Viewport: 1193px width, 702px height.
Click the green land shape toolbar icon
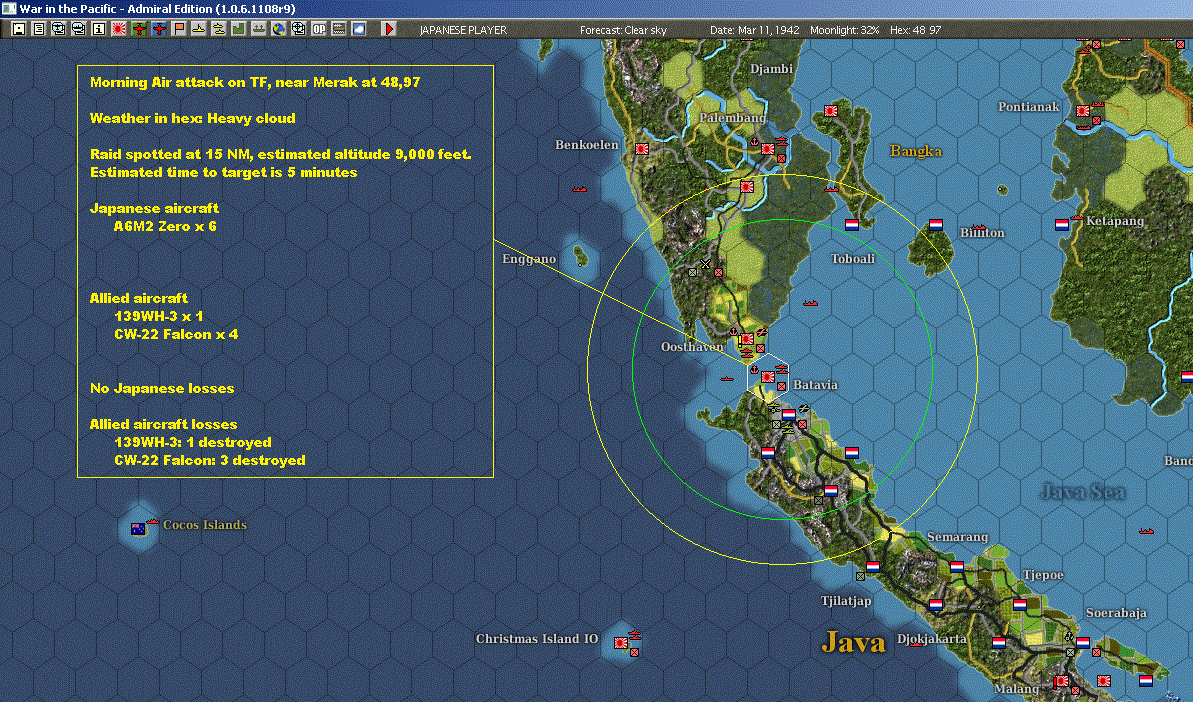(x=238, y=29)
